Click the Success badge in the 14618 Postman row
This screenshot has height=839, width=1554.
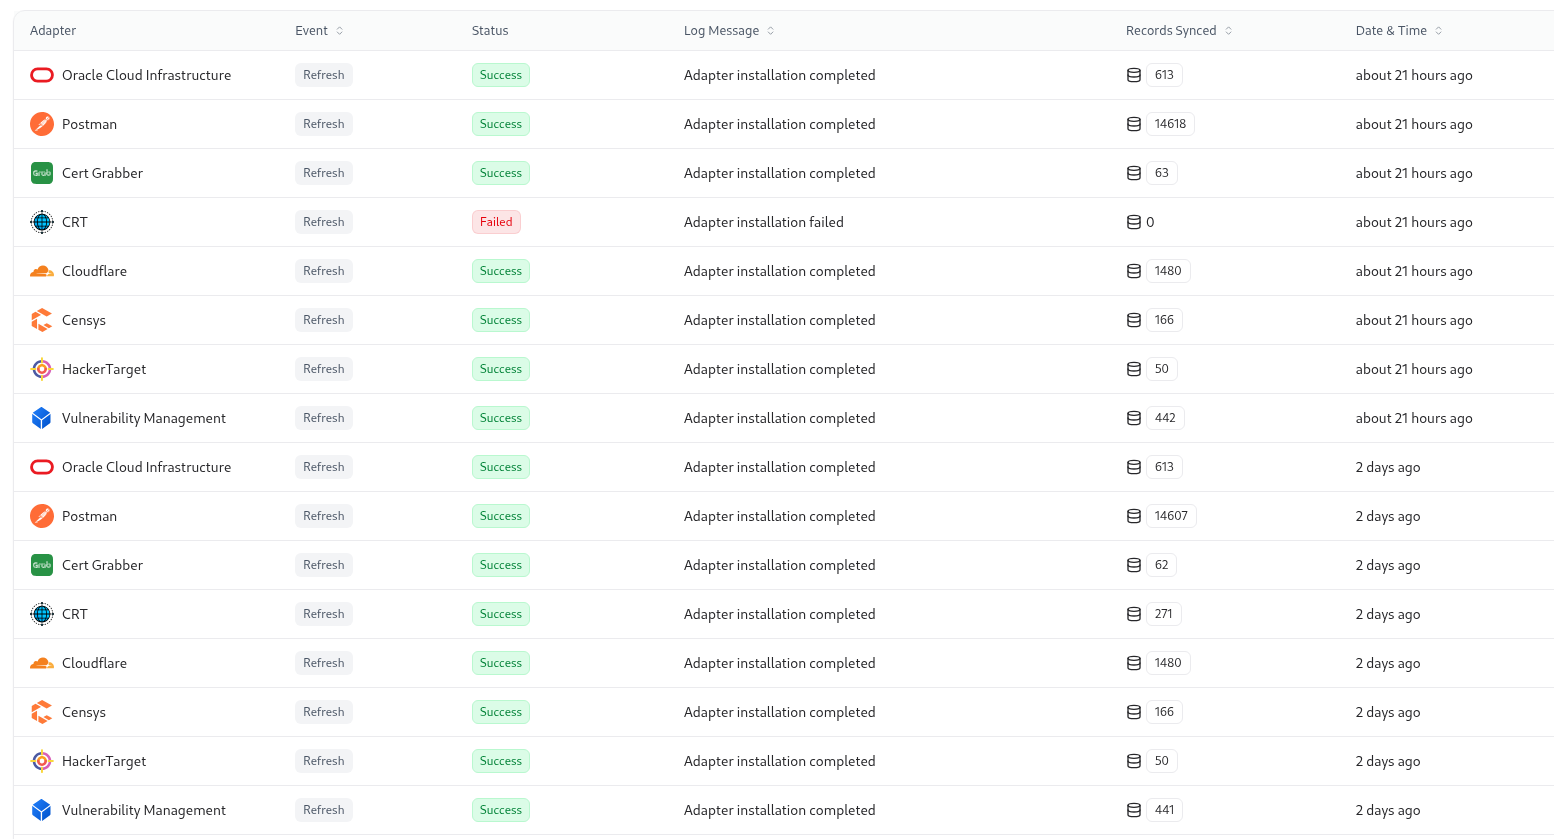pos(501,124)
